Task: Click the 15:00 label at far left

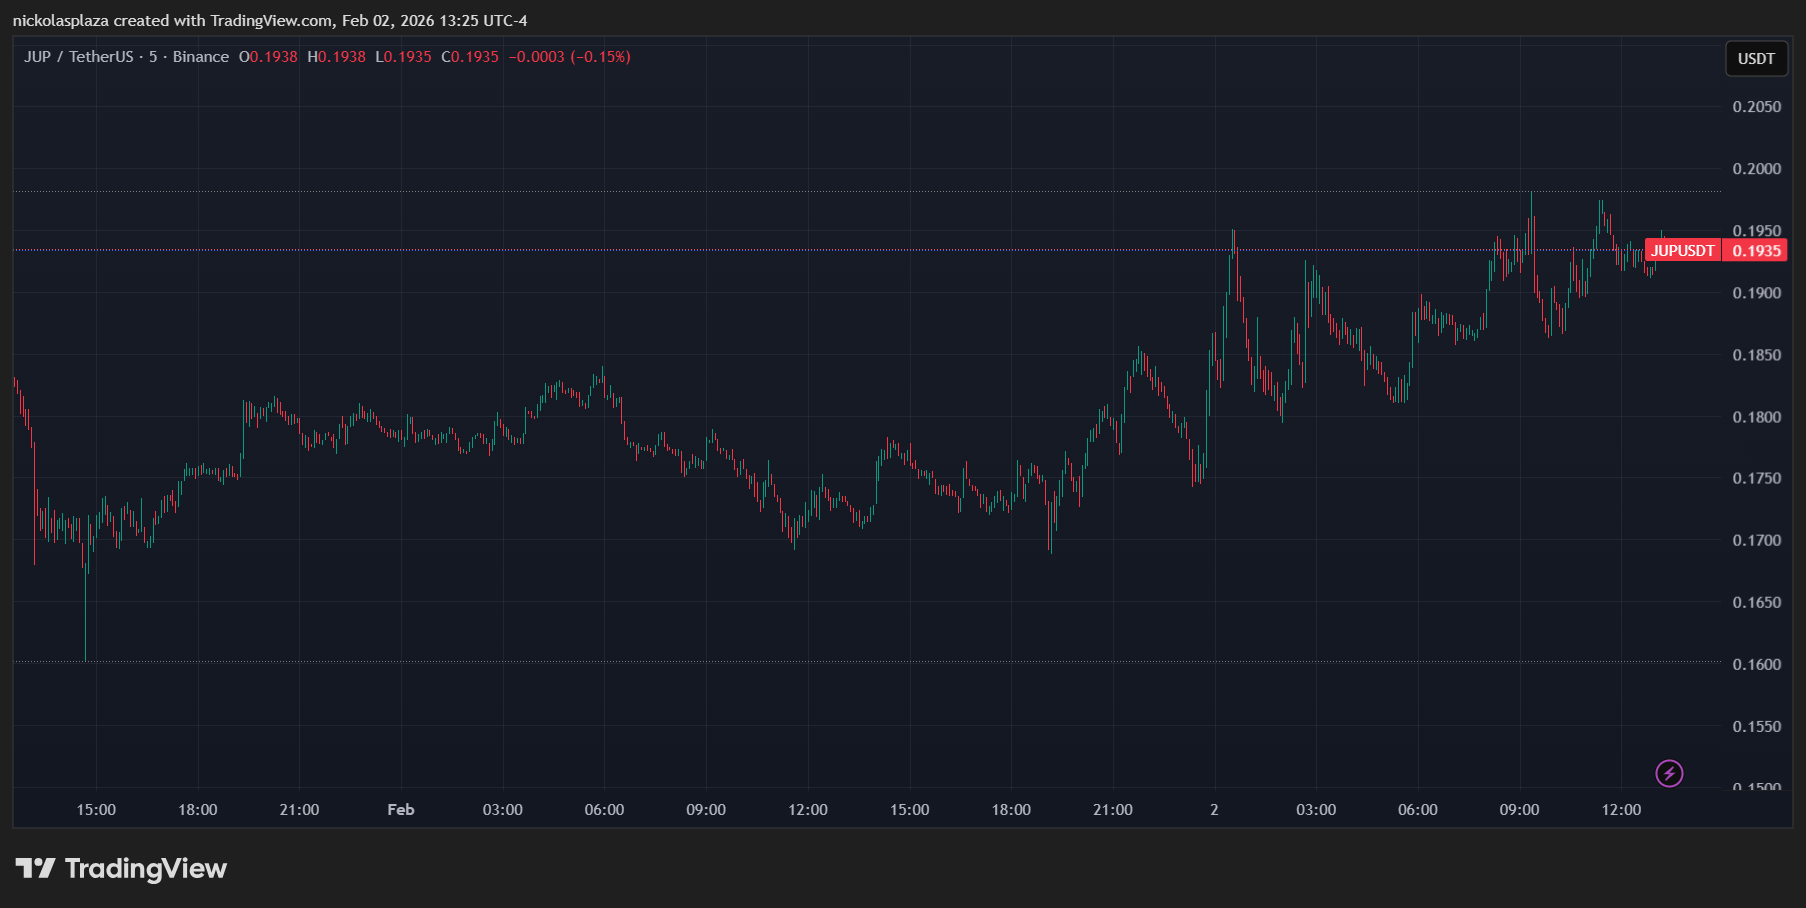Action: (96, 810)
